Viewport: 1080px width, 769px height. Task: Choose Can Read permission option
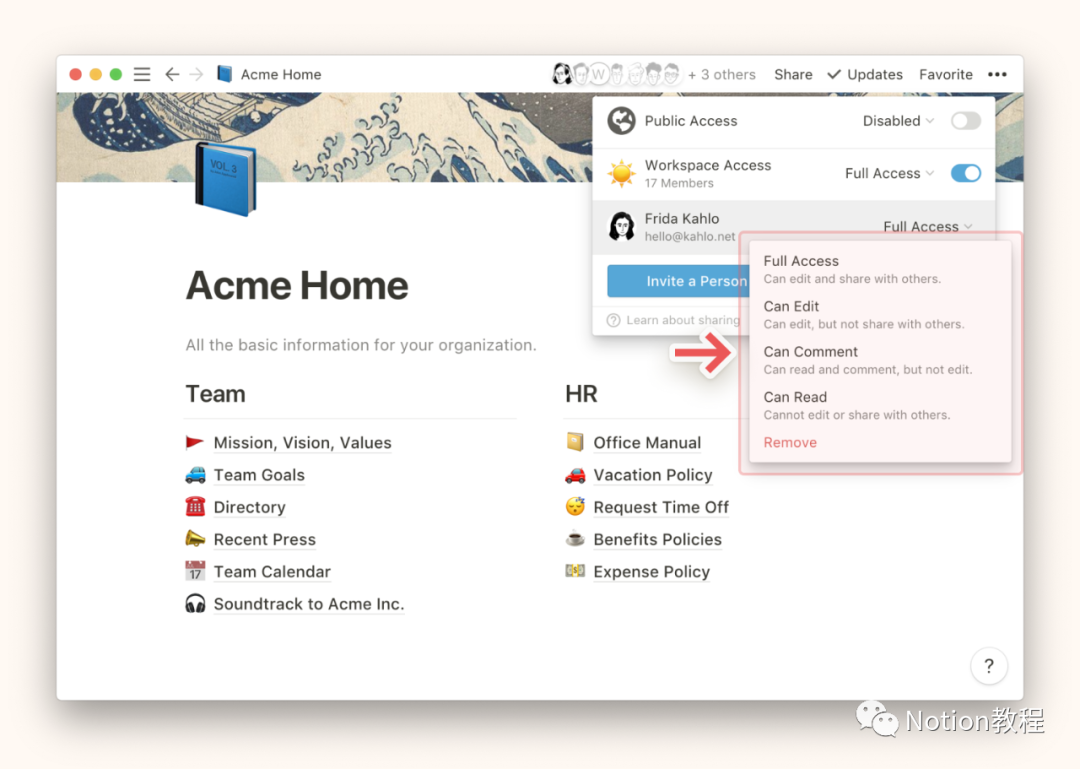click(795, 397)
